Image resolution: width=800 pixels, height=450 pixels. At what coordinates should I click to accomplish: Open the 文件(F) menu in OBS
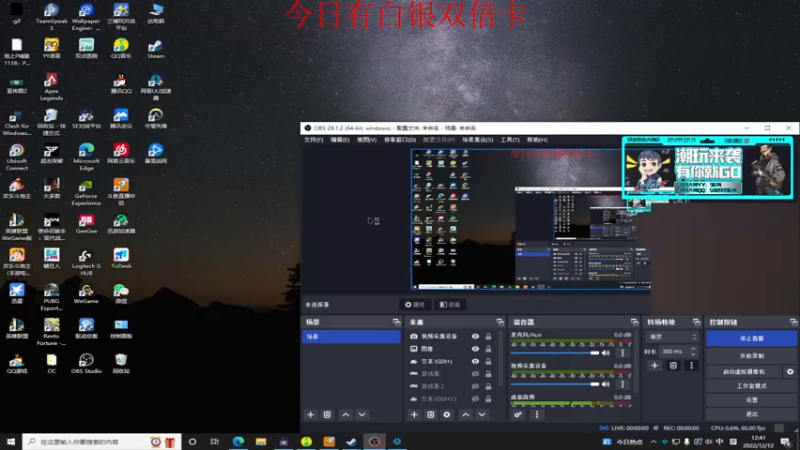[x=313, y=140]
